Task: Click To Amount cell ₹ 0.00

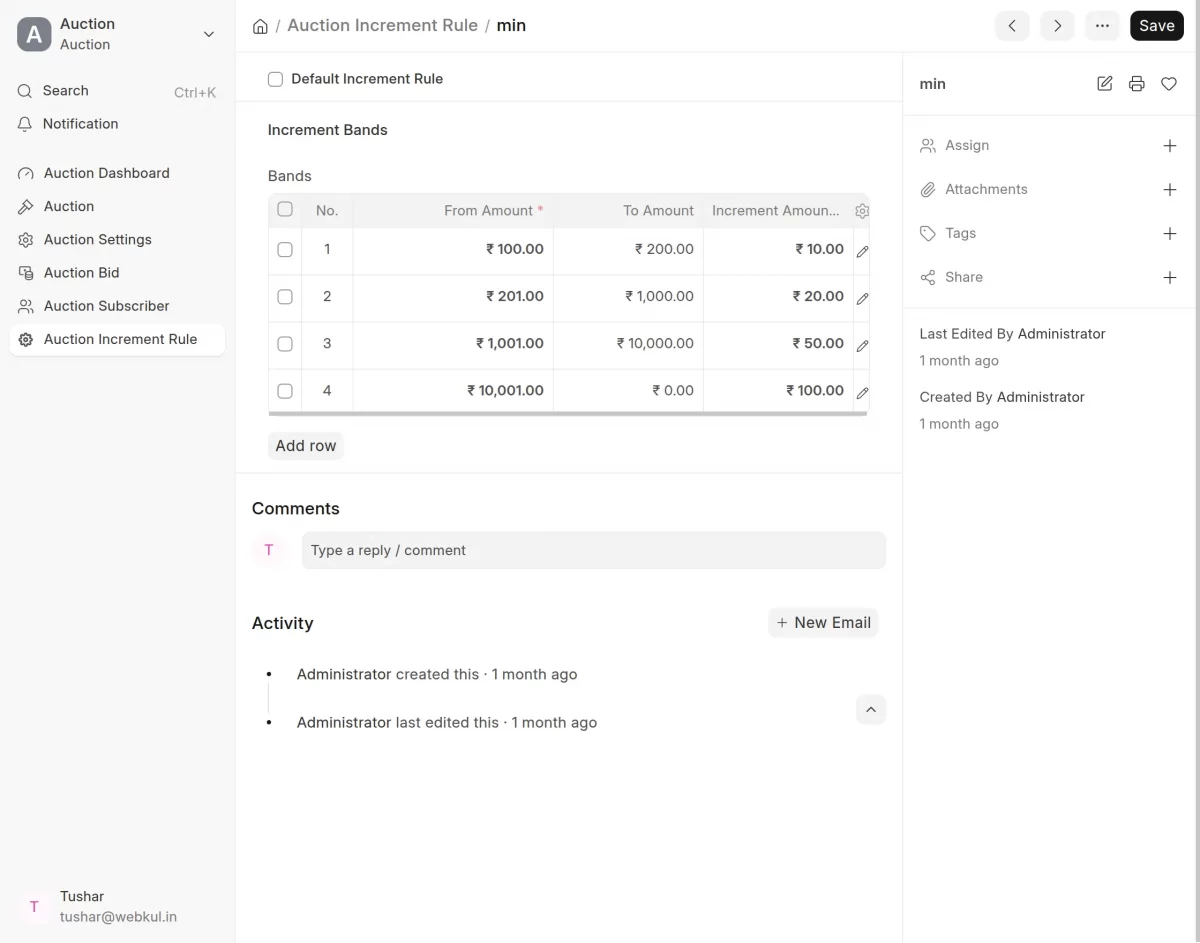Action: tap(628, 390)
